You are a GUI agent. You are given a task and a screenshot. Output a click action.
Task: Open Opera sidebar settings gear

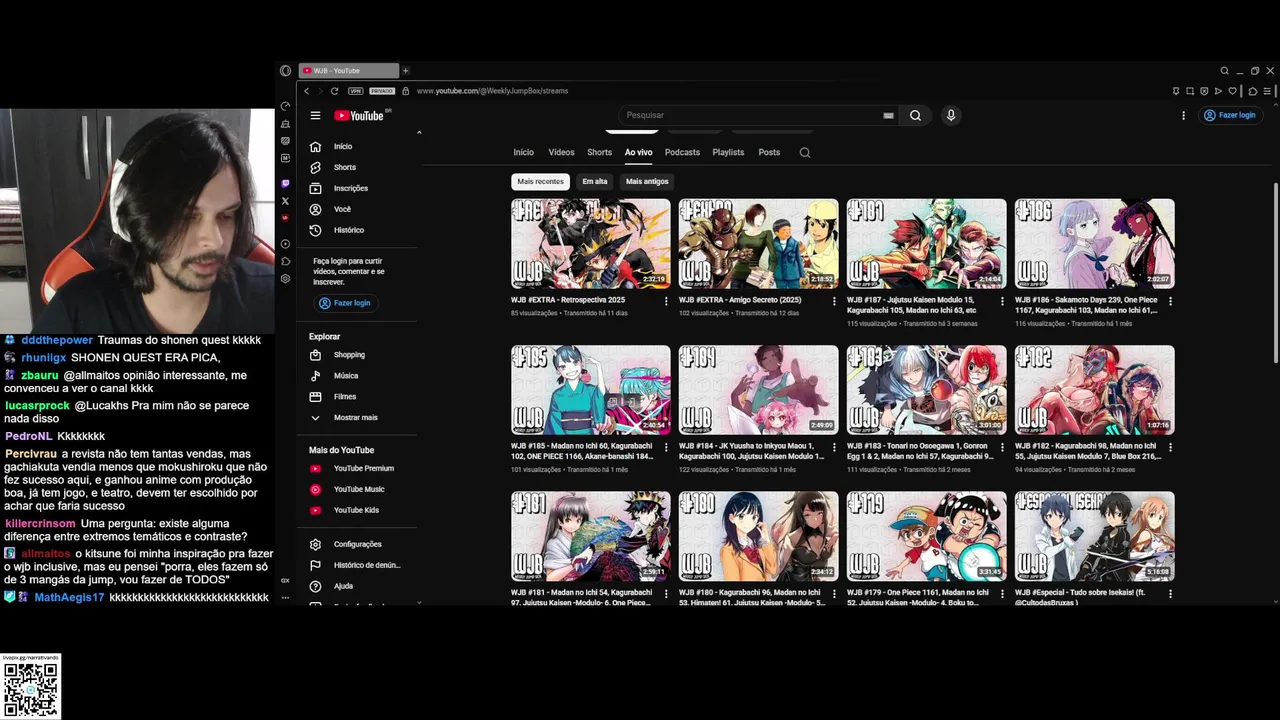[285, 279]
